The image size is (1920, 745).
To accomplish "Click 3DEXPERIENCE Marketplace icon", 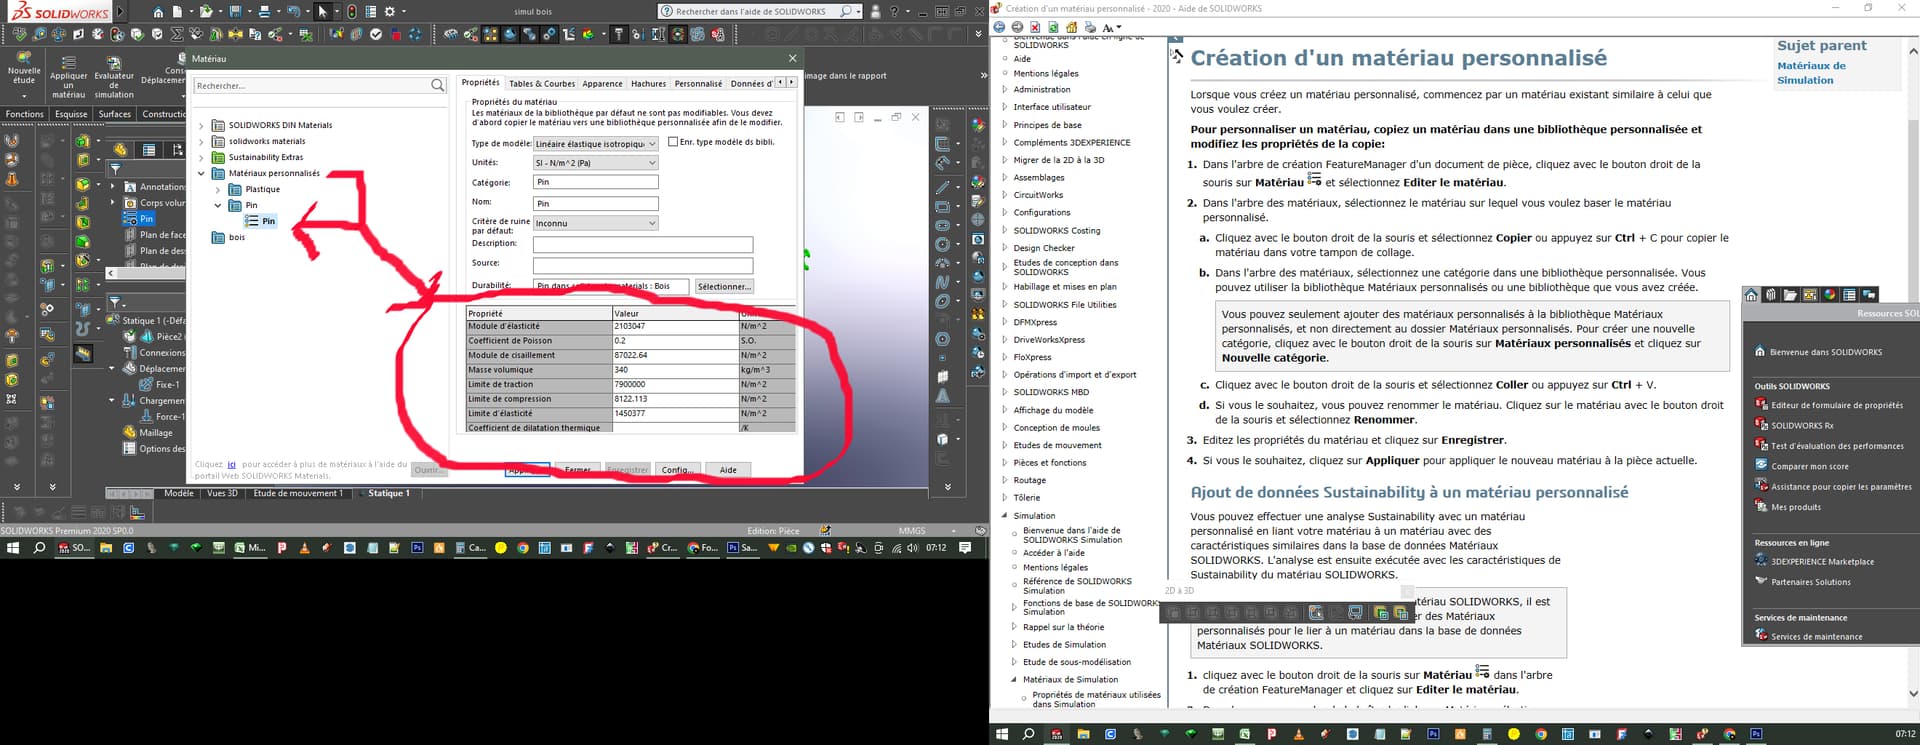I will point(1761,561).
